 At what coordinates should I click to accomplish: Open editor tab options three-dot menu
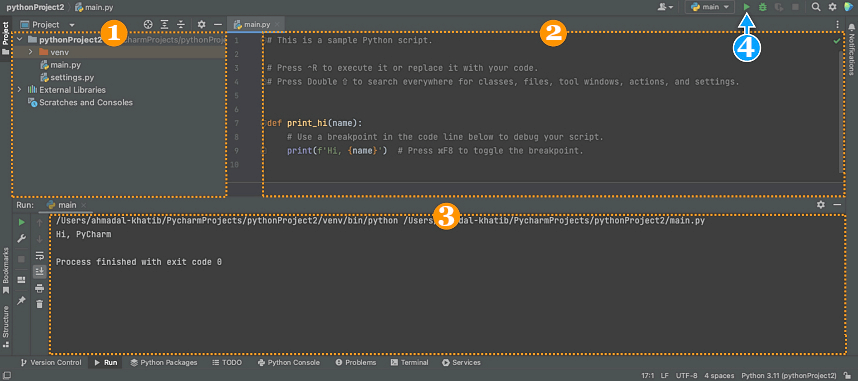838,25
